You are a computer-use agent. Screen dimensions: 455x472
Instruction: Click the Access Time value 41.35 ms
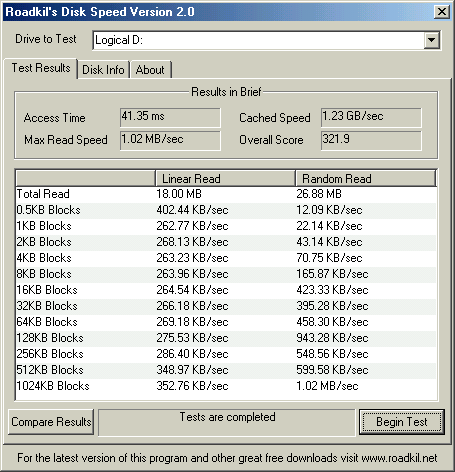point(170,117)
